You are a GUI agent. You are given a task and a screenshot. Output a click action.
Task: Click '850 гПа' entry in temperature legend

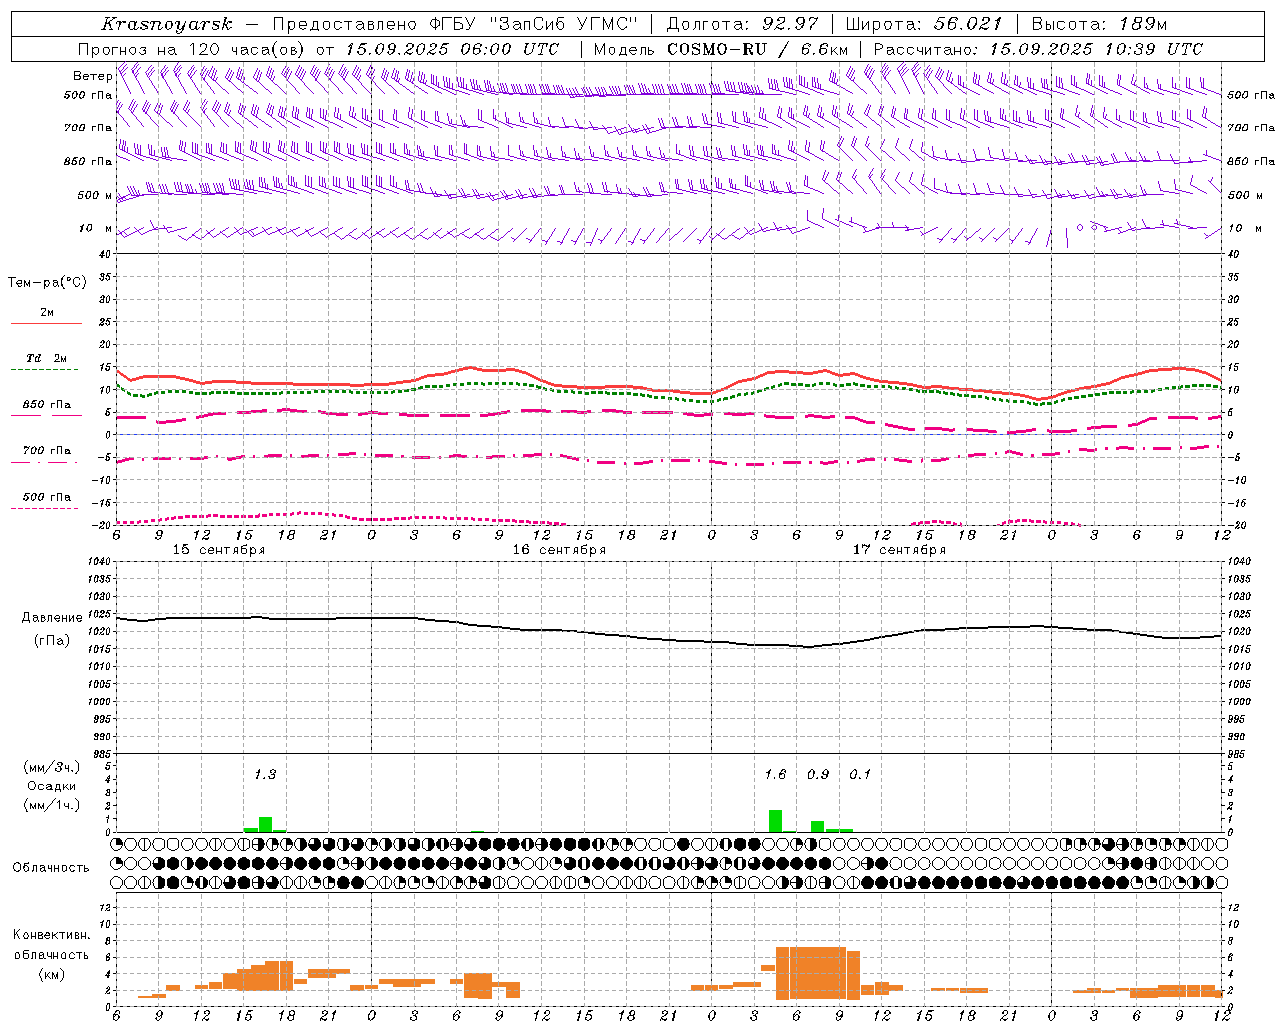(47, 405)
